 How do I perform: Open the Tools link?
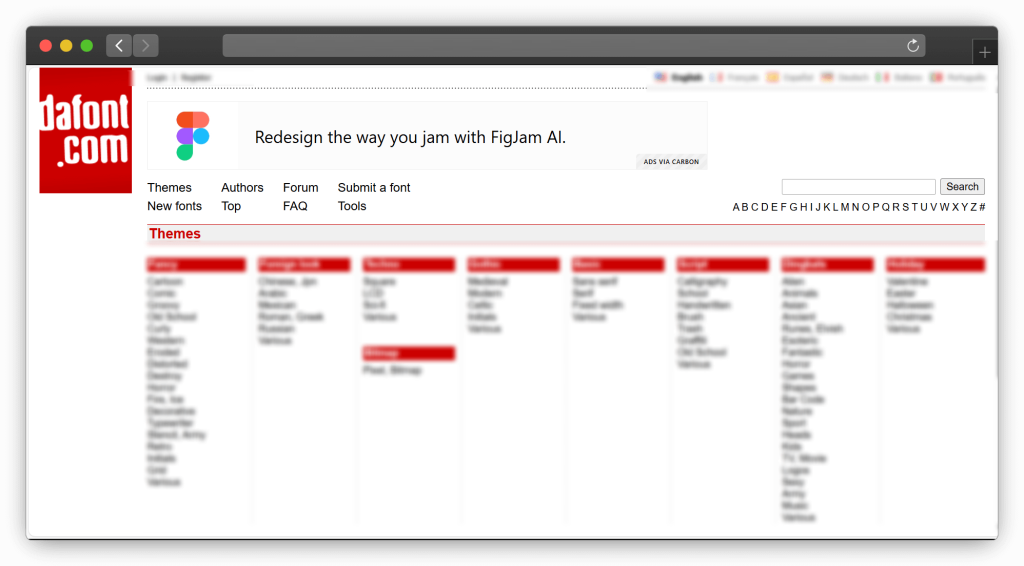click(x=352, y=207)
